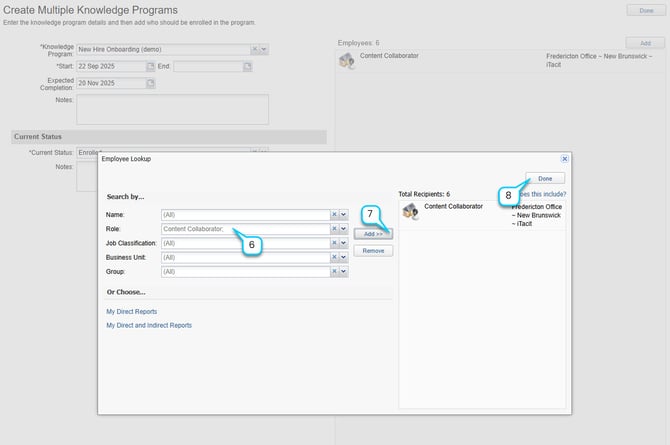Click the Add >> button
The image size is (670, 445).
pos(373,234)
